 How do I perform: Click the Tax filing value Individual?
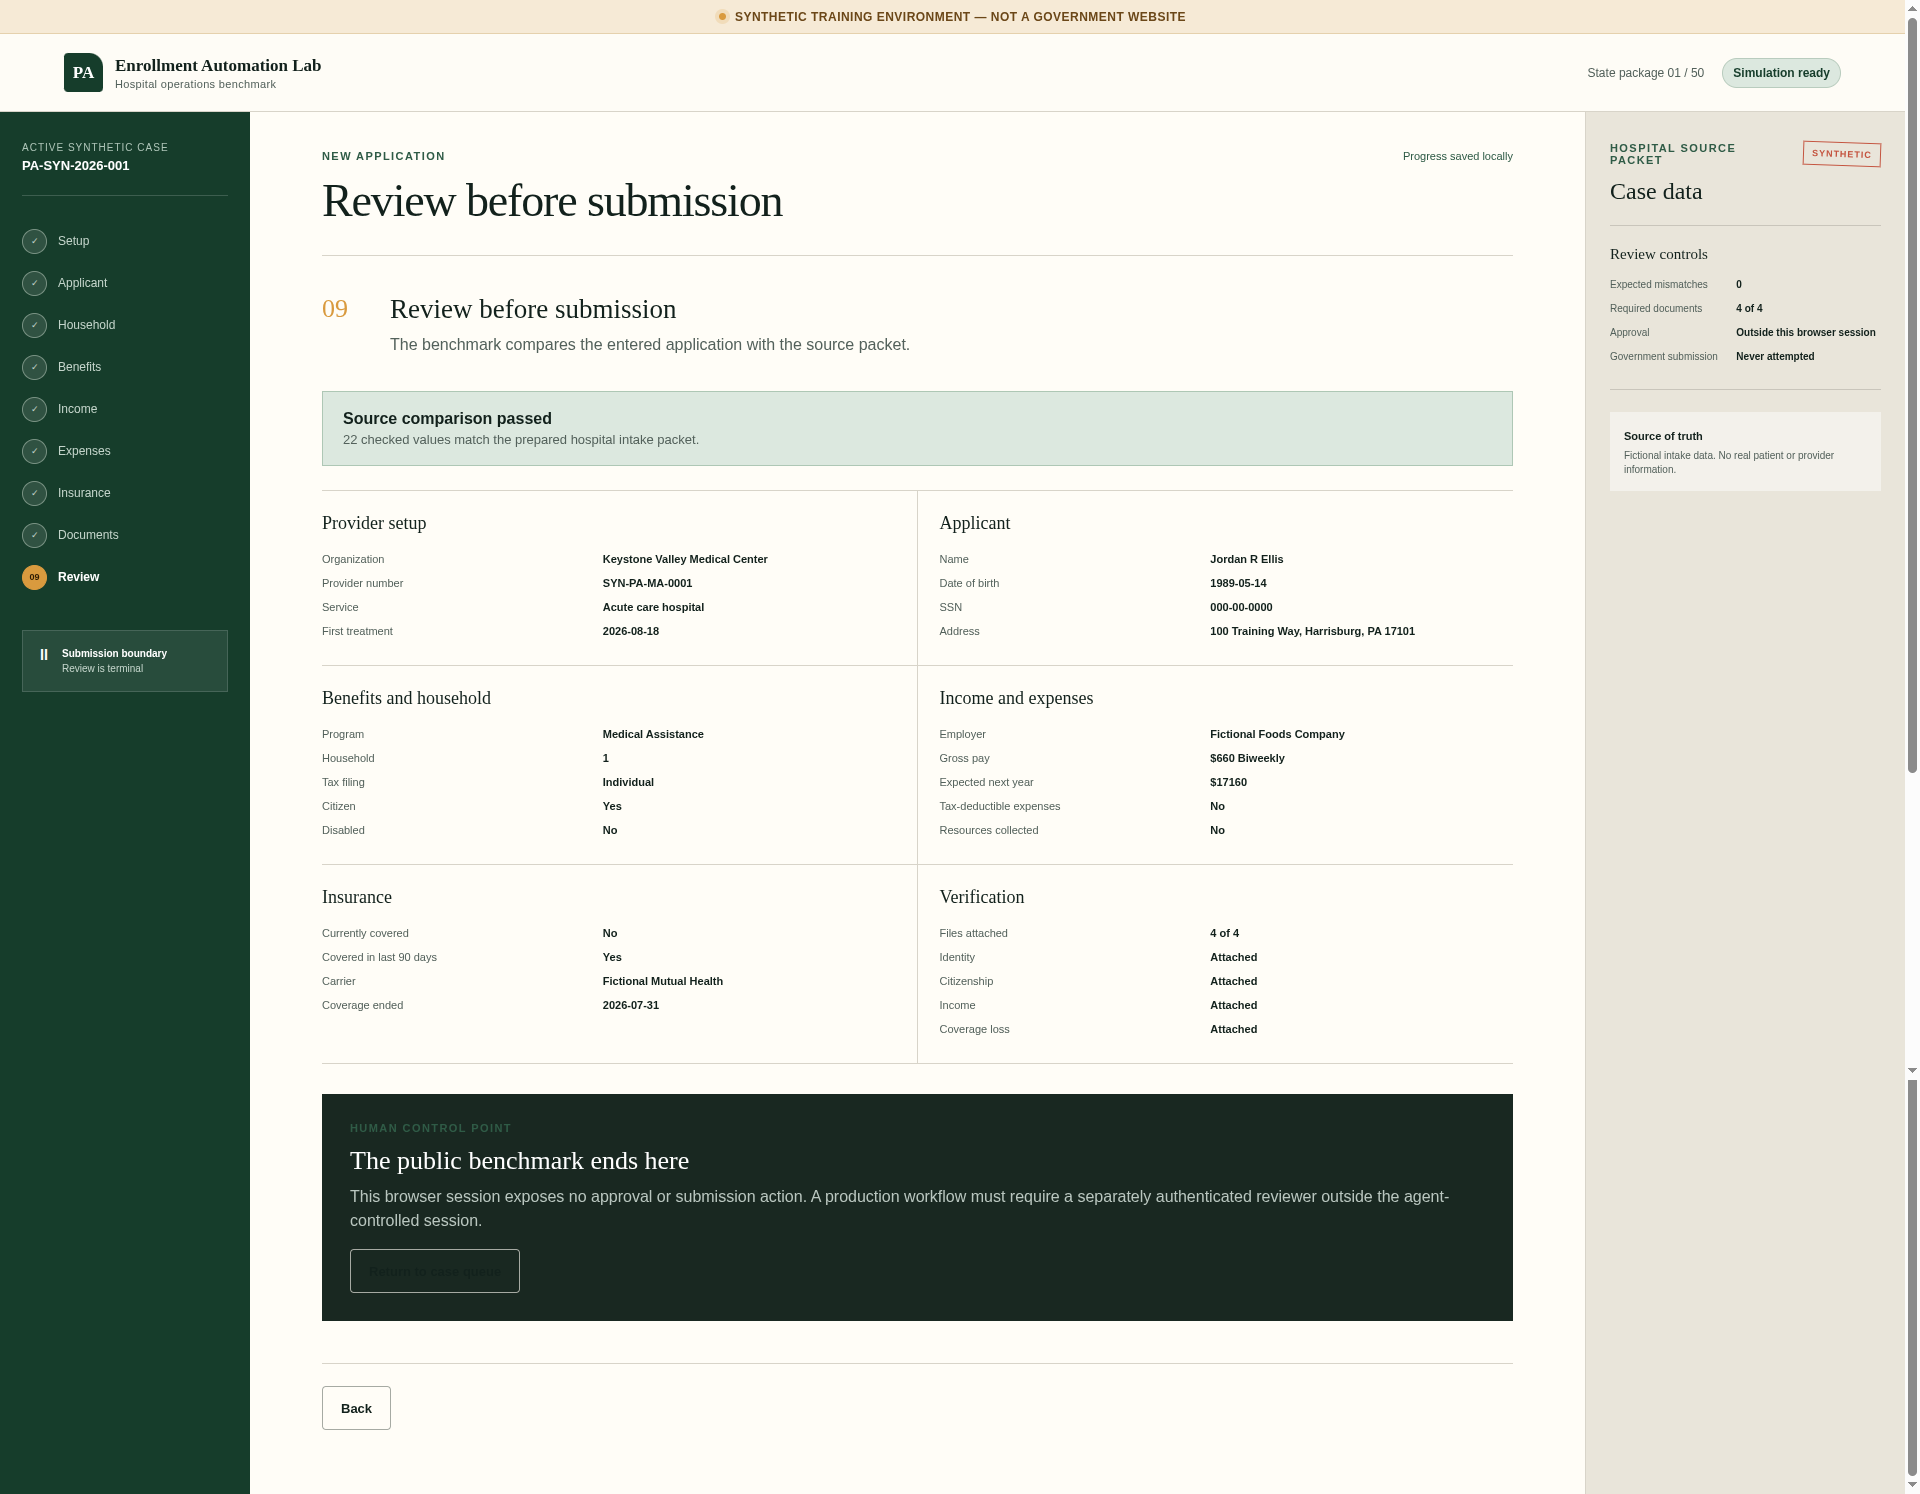628,783
